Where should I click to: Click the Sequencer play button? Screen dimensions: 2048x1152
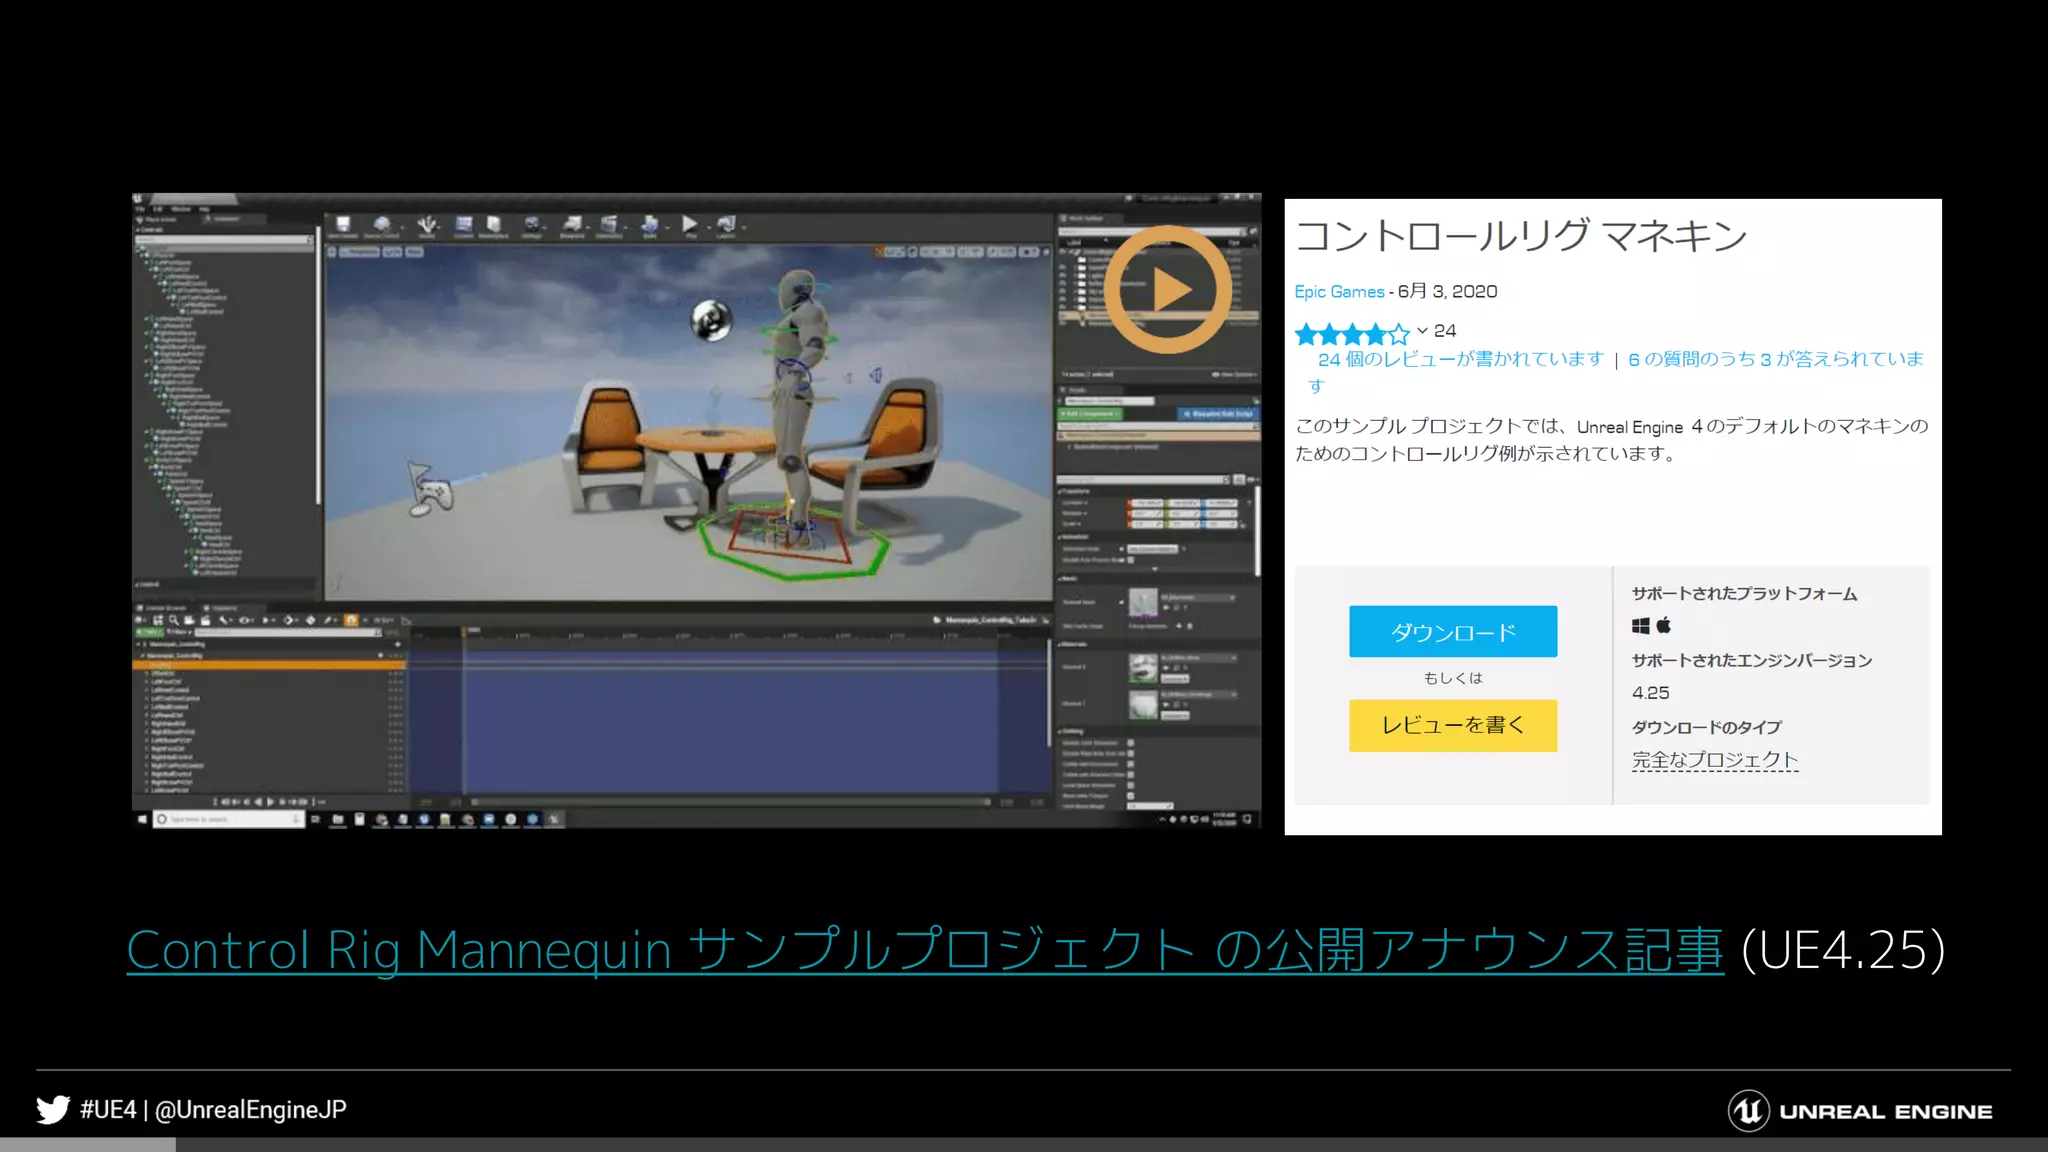coord(270,802)
